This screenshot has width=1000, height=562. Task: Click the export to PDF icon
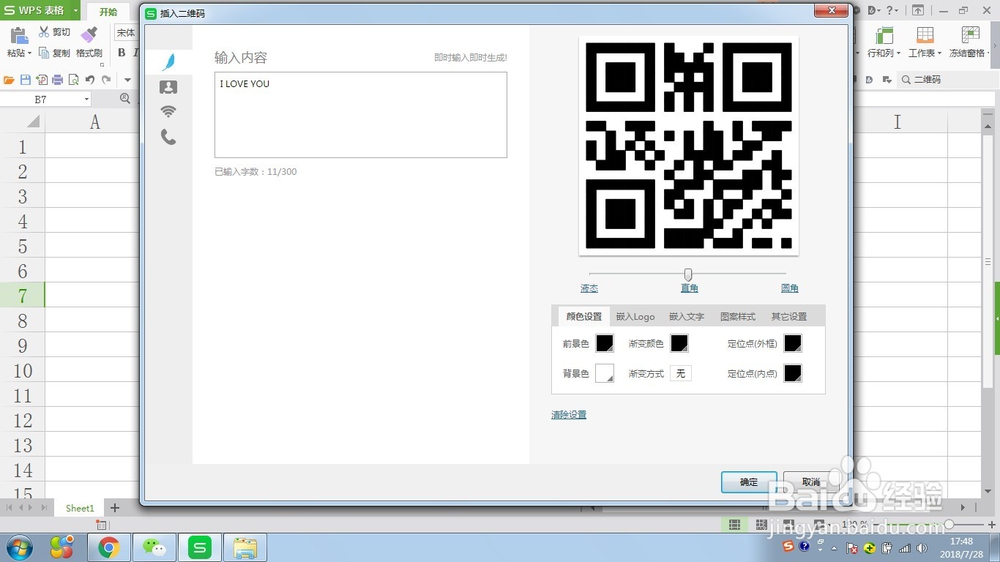tap(41, 80)
